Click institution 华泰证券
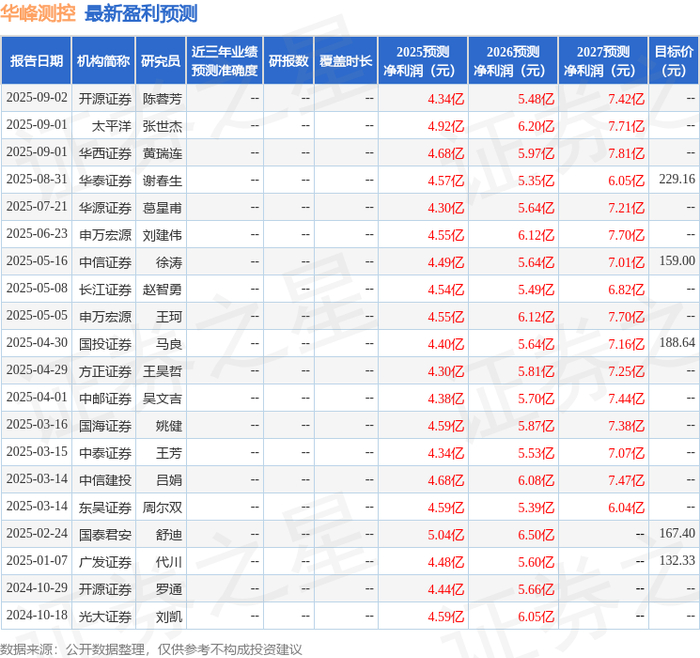Screen dimensions: 700x658 105,180
